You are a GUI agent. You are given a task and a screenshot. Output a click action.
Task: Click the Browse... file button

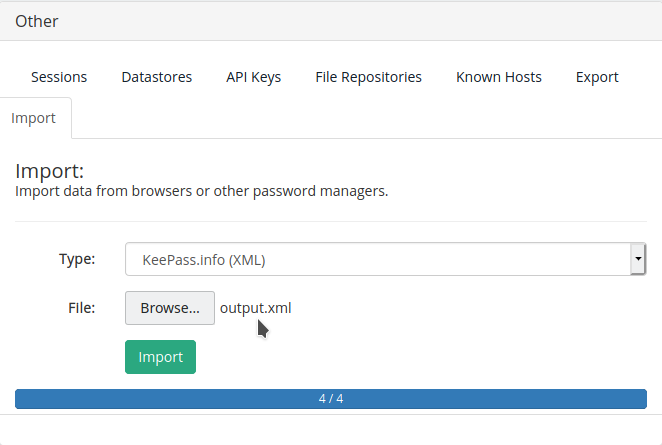(x=170, y=308)
